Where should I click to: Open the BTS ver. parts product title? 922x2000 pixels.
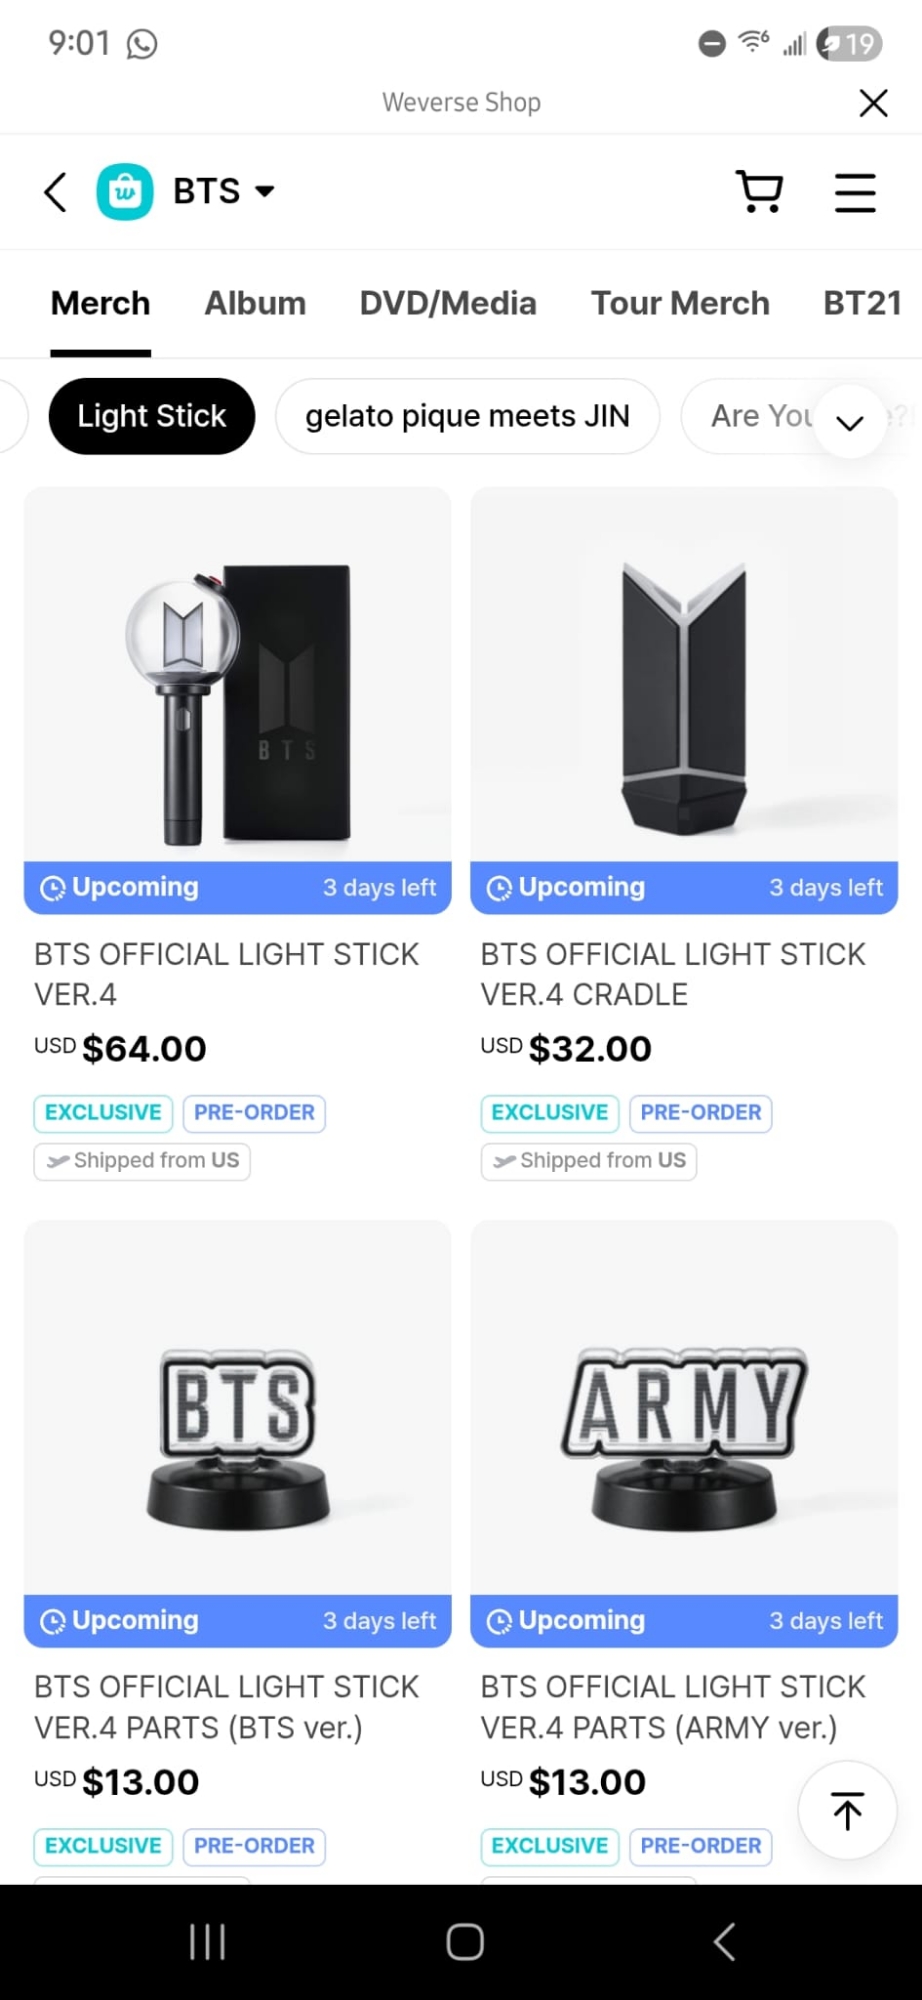[x=226, y=1707]
